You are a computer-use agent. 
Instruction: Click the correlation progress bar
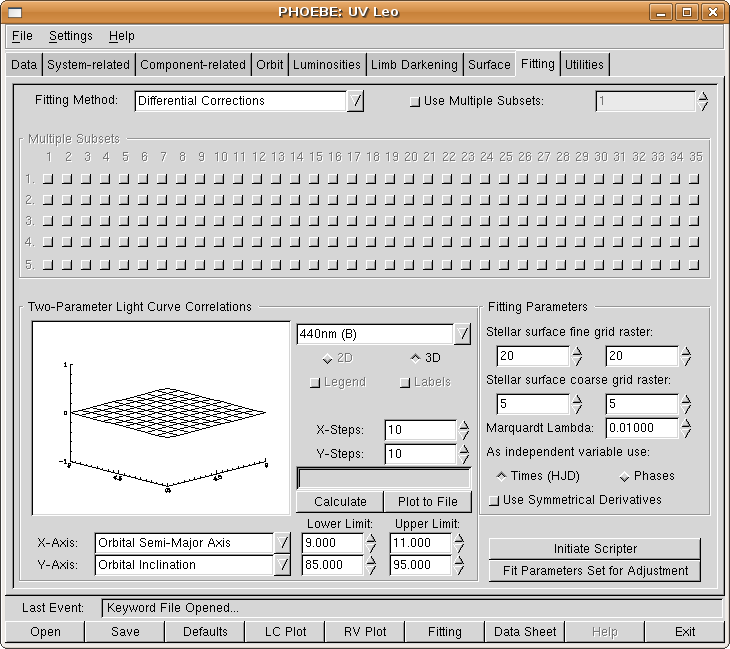(x=384, y=478)
